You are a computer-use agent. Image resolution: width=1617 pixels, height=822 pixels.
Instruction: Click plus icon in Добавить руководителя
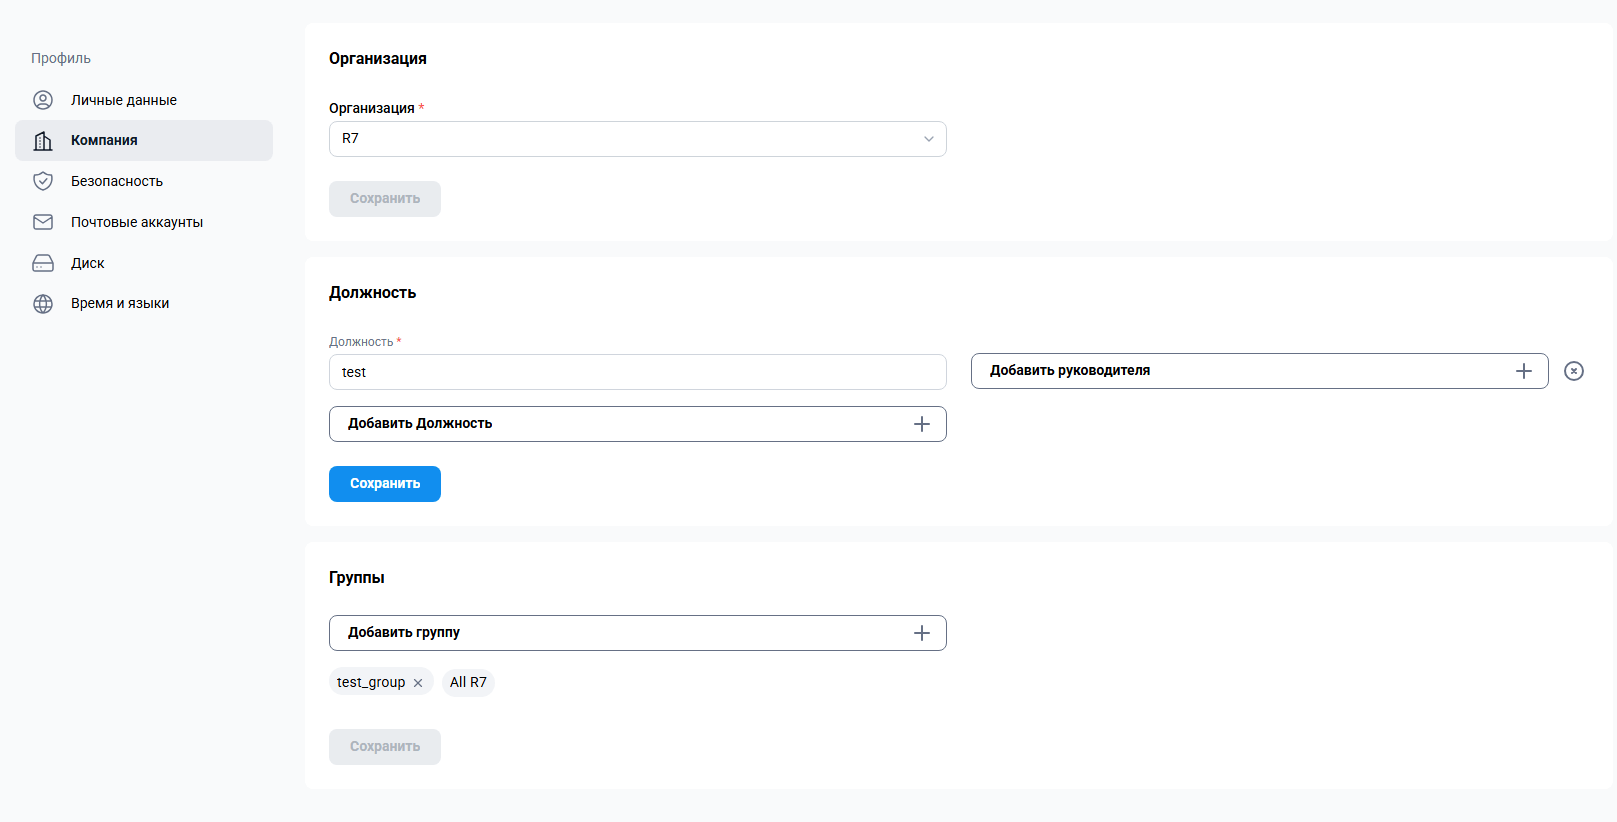coord(1524,371)
